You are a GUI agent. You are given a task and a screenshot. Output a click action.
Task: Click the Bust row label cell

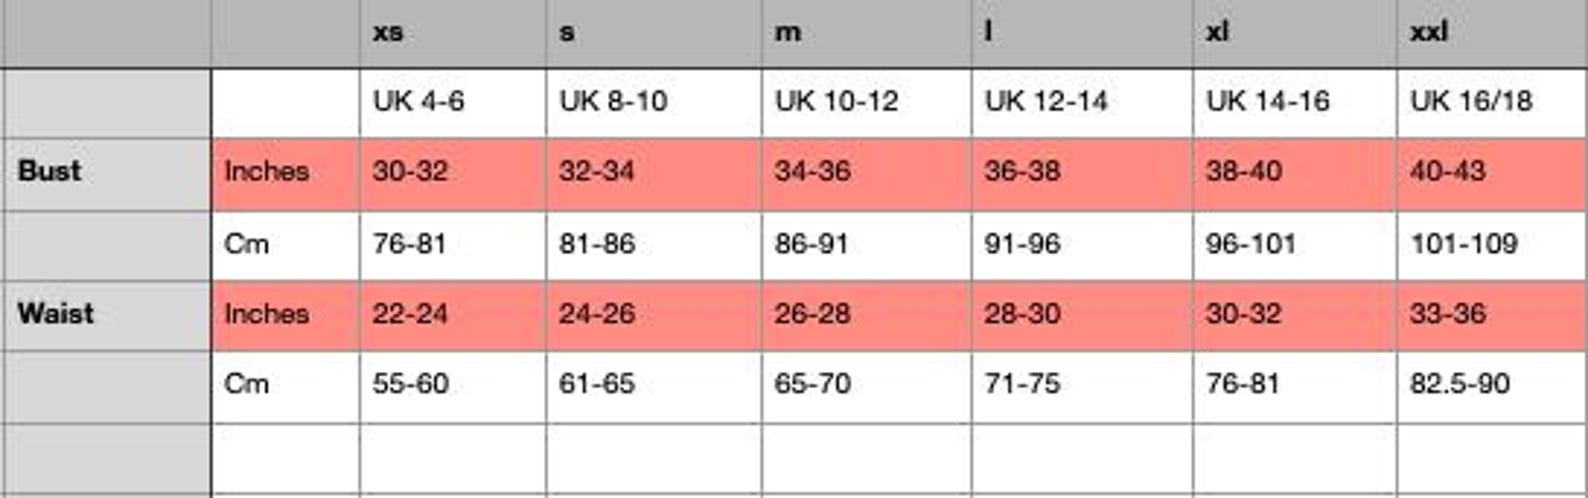[x=106, y=174]
